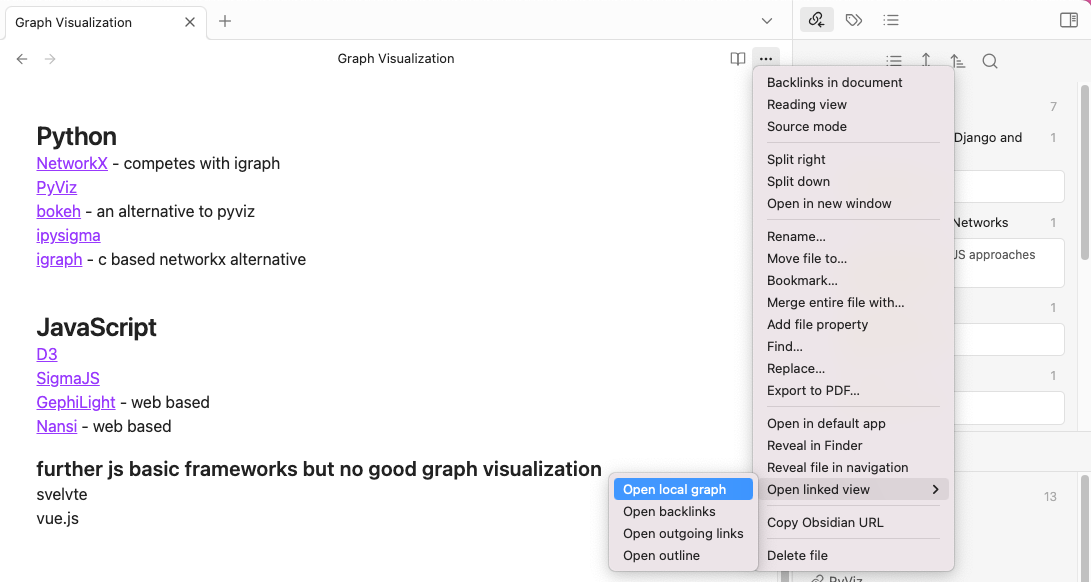Open the tags panel icon

click(x=854, y=20)
